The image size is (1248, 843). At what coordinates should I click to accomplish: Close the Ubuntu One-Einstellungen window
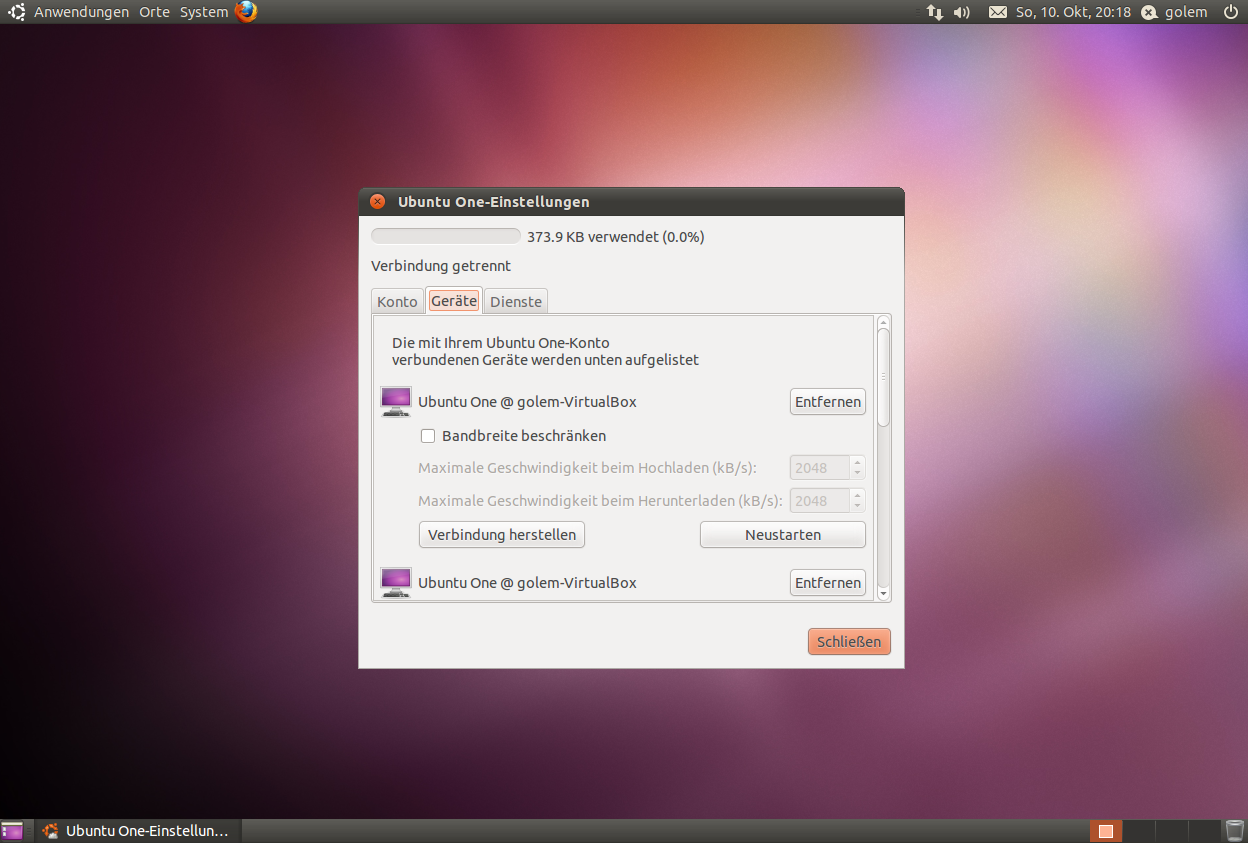tap(377, 202)
